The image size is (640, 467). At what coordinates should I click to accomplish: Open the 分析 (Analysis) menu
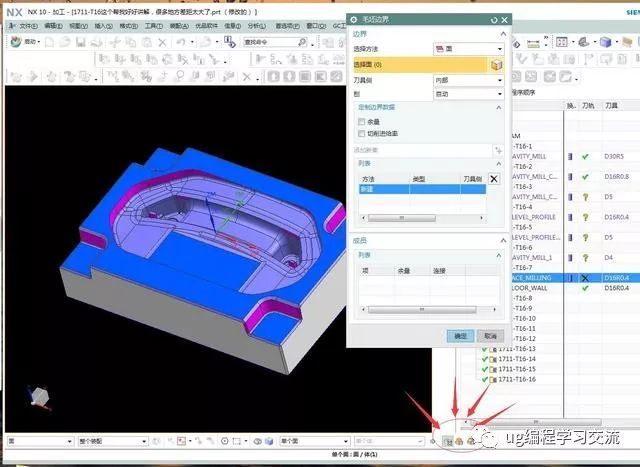pos(256,26)
